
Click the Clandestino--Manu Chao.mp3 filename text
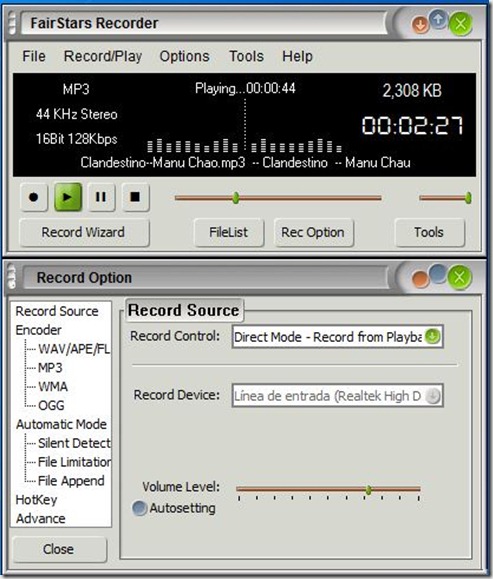(x=162, y=162)
